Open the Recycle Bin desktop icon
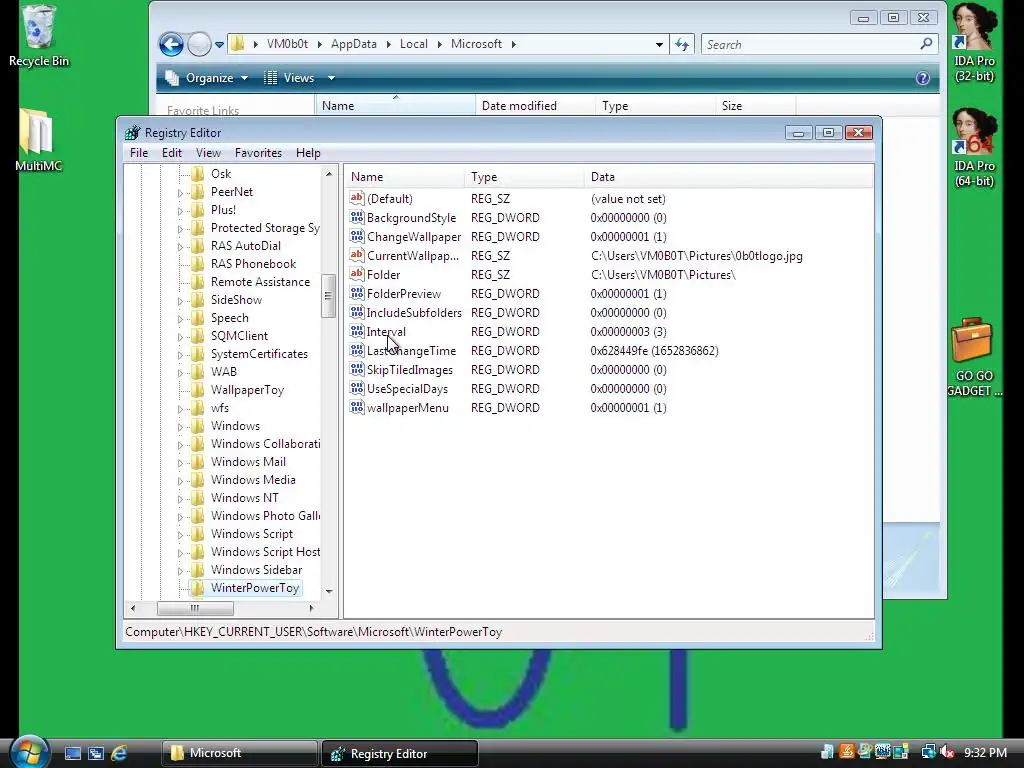 point(39,36)
